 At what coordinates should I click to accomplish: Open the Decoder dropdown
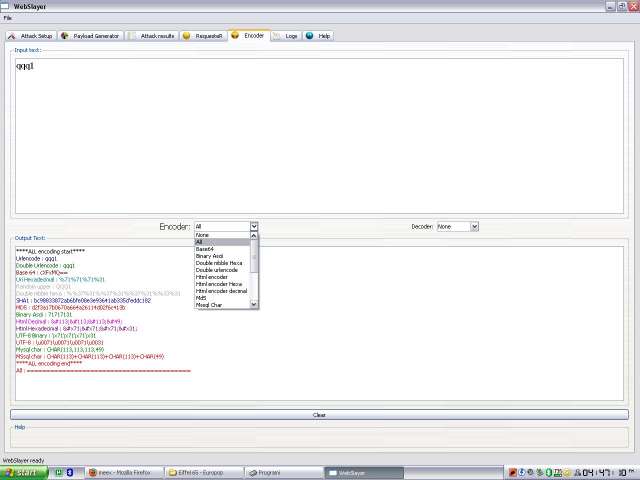coord(458,226)
